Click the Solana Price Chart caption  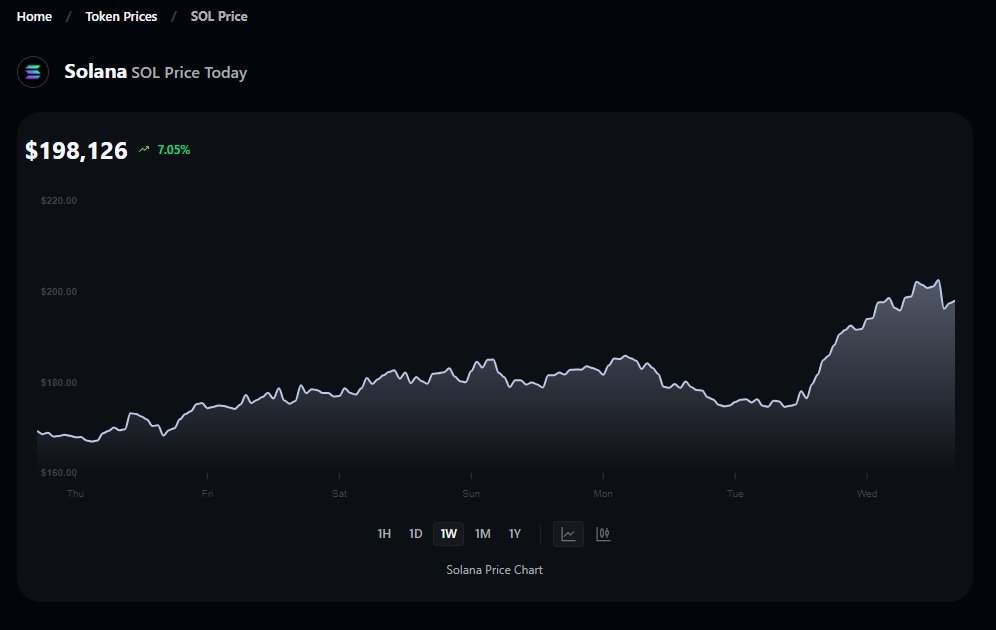(x=494, y=570)
